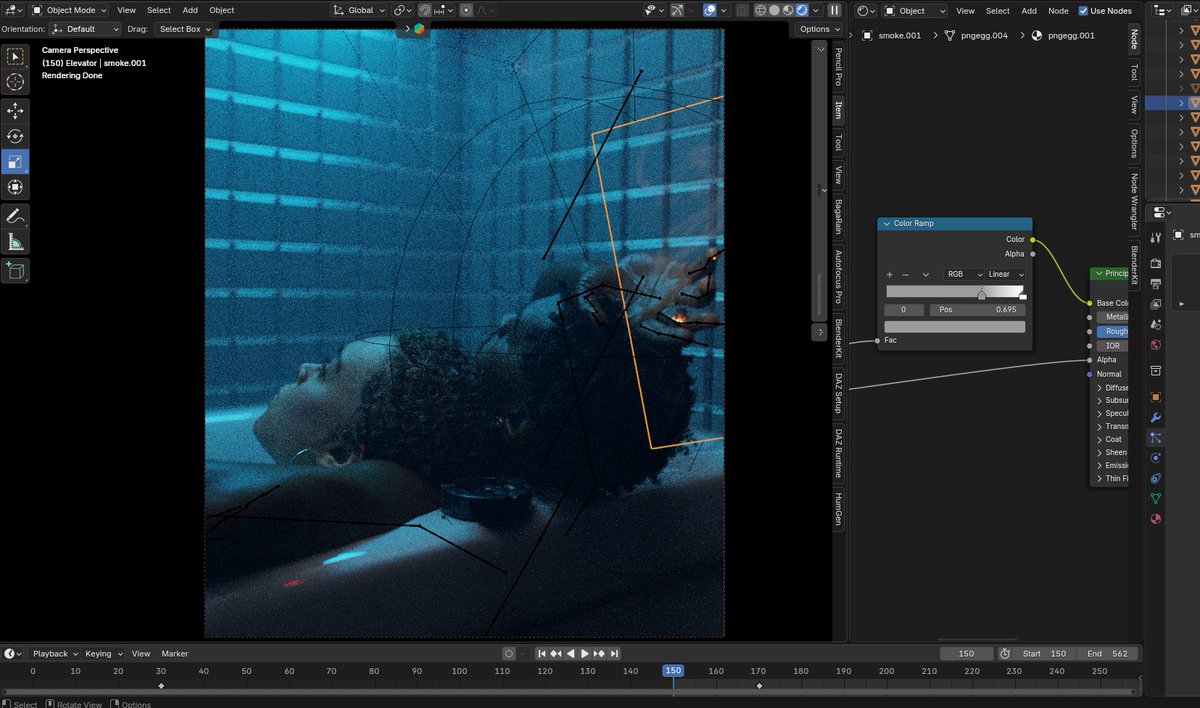Switch to rendered viewport shading
The image size is (1200, 708).
click(802, 10)
